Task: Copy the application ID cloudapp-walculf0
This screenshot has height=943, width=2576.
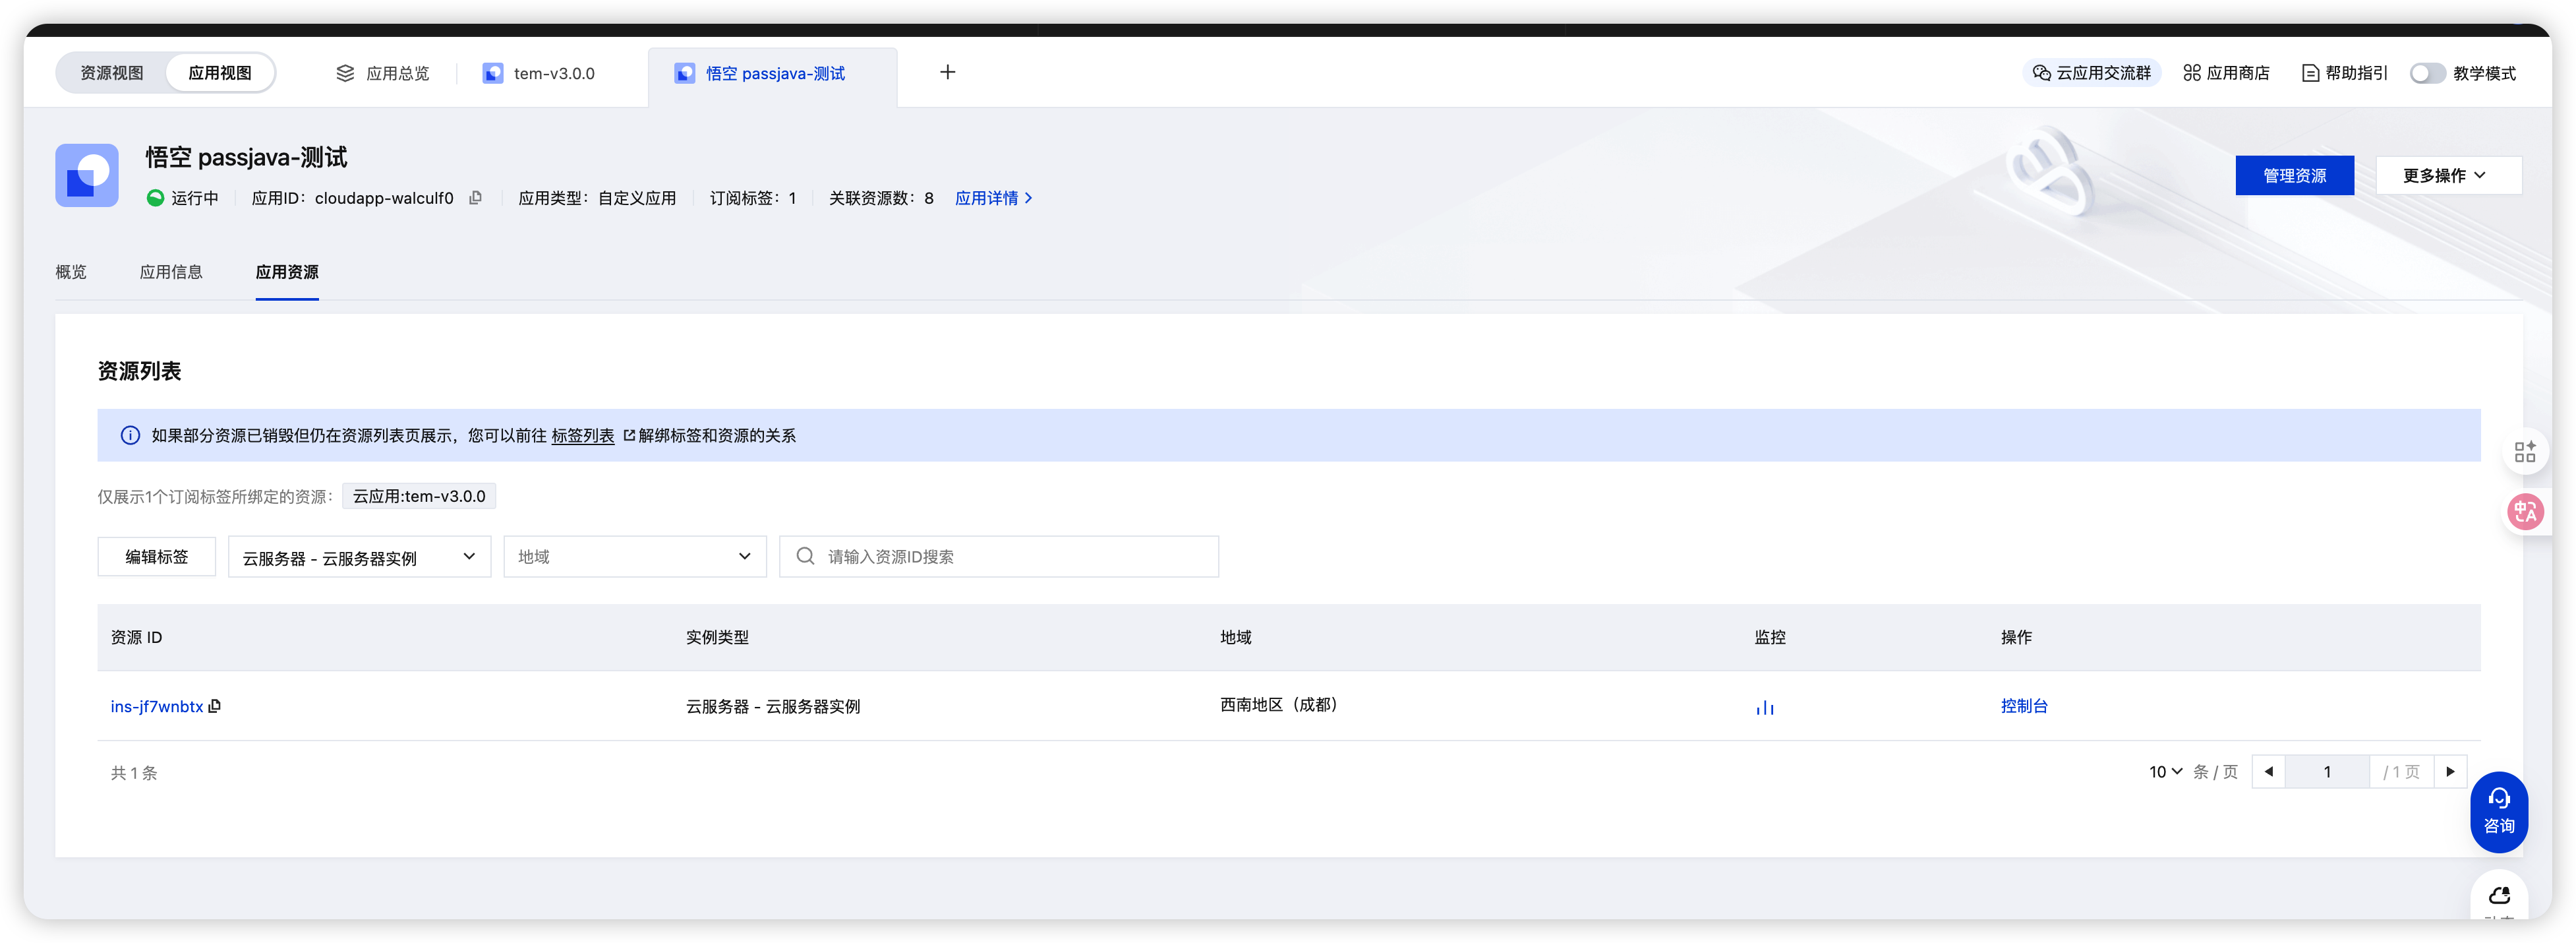Action: [x=476, y=198]
